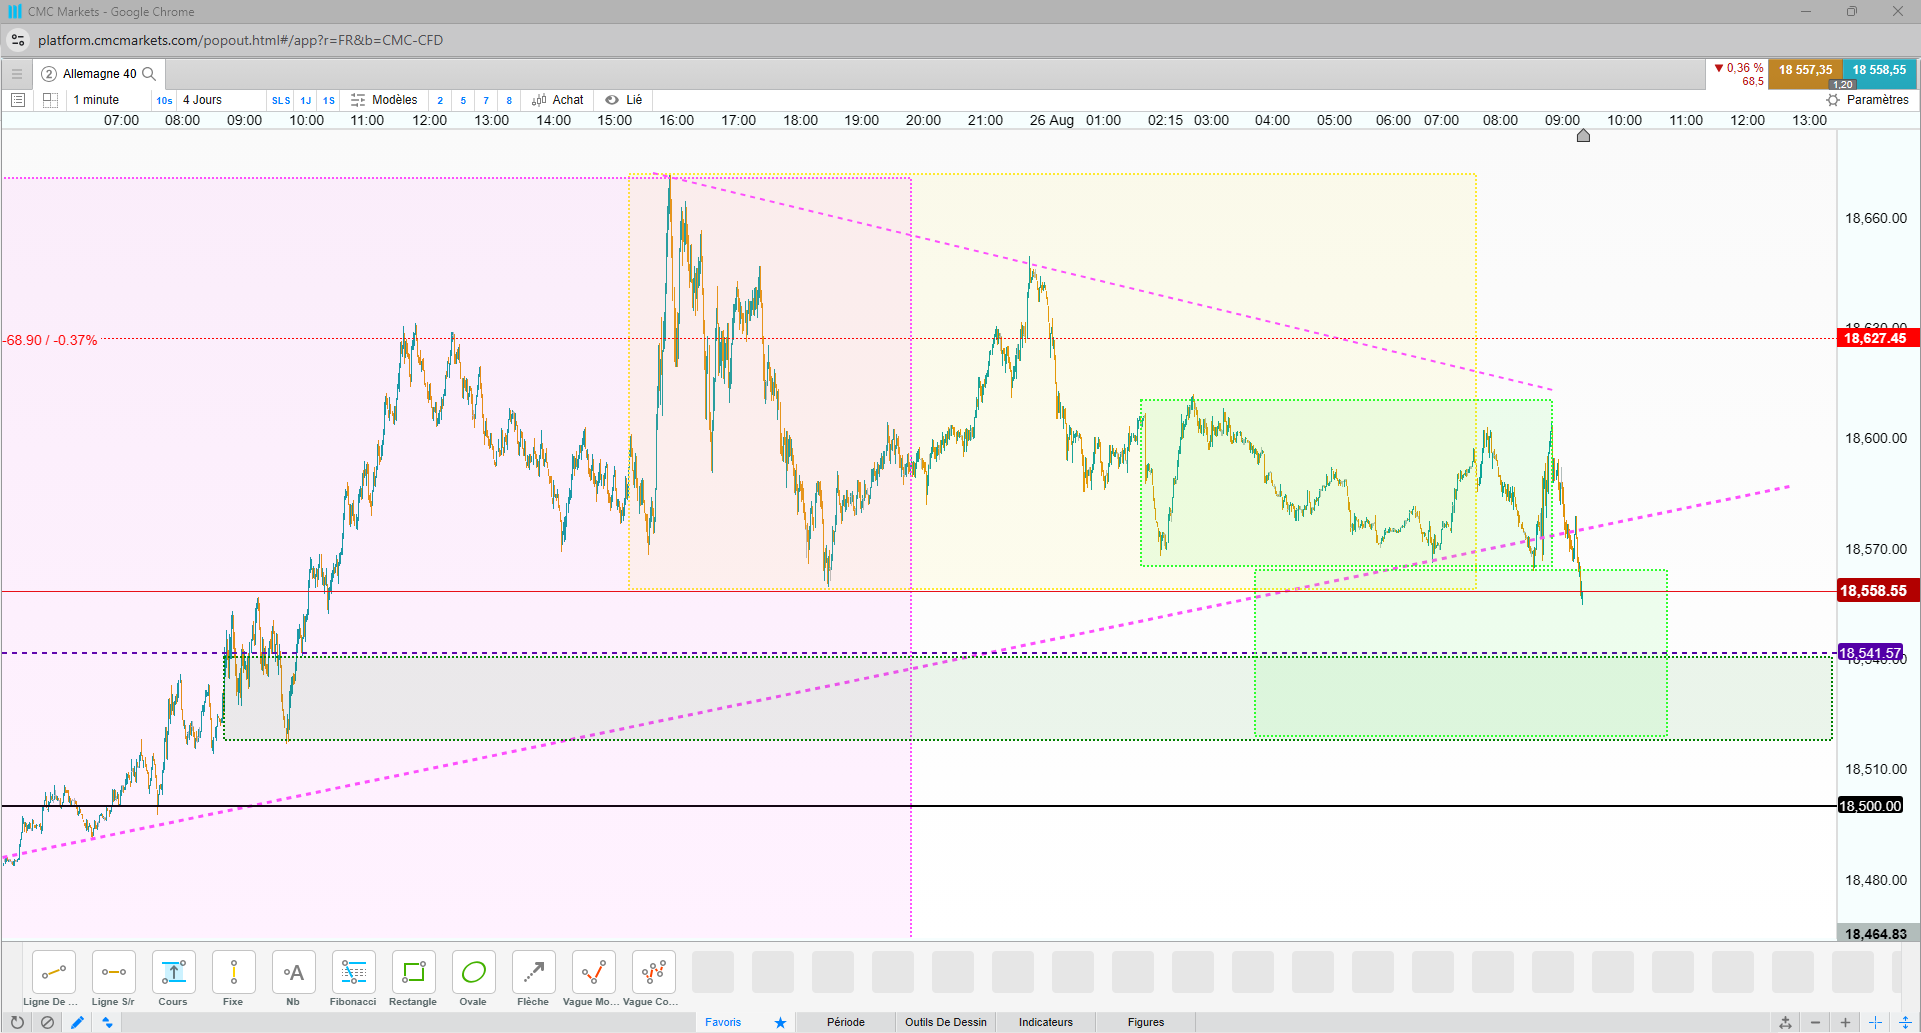Click the Achat buy button
1921x1033 pixels.
click(558, 100)
